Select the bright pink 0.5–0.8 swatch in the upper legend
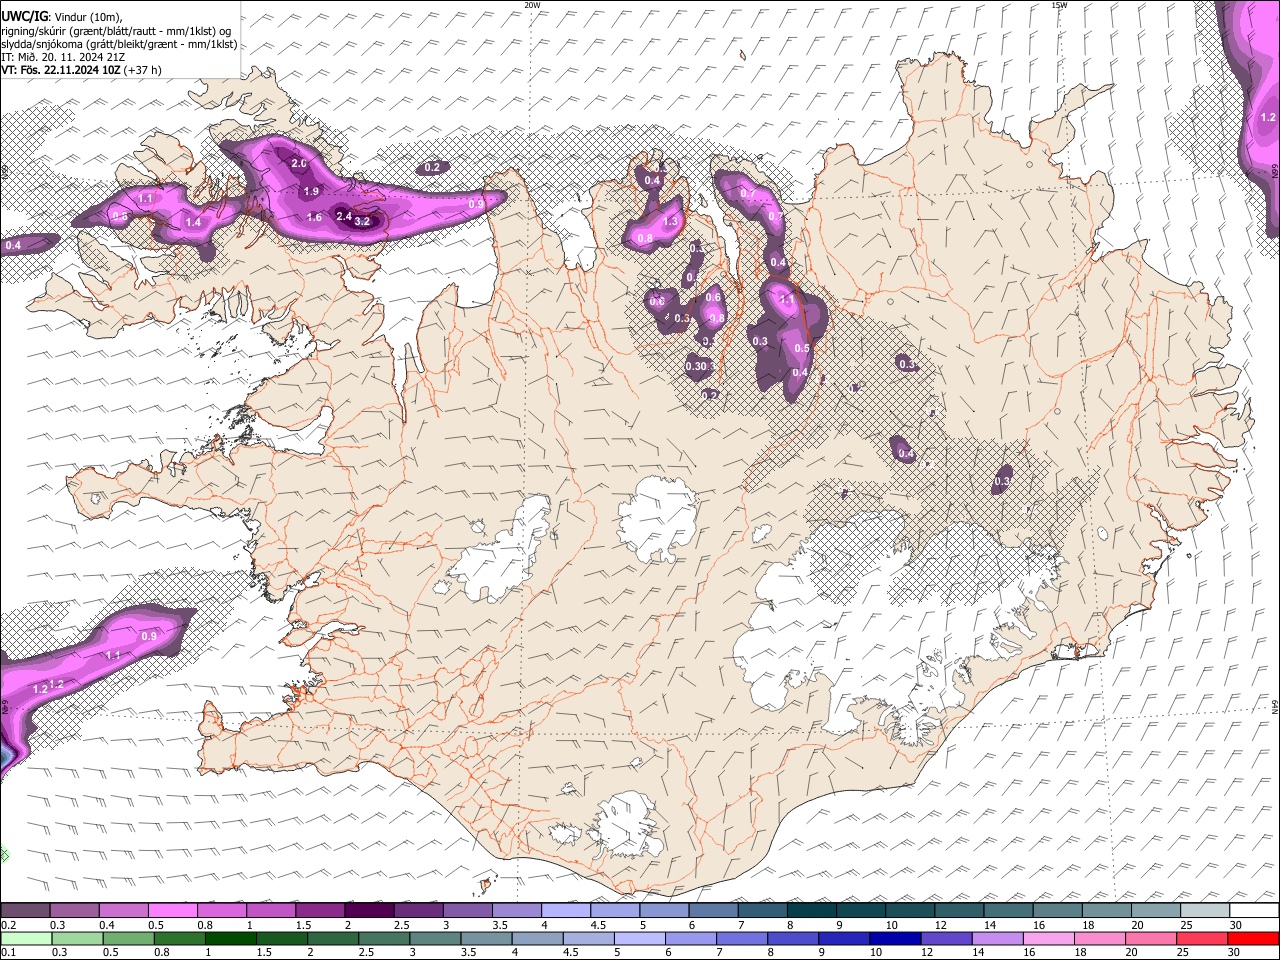Viewport: 1280px width, 960px height. (x=173, y=910)
